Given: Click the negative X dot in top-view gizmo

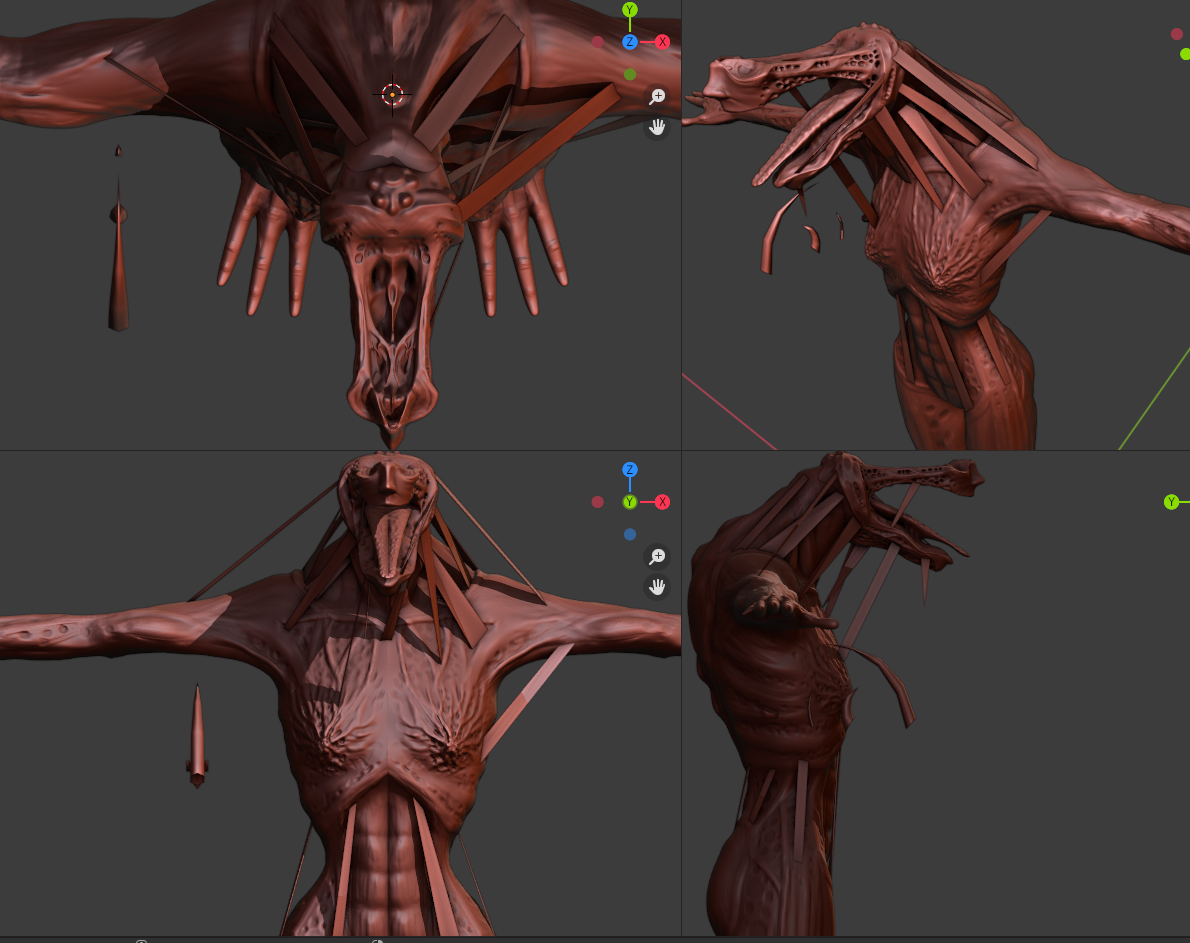Looking at the screenshot, I should pos(597,42).
